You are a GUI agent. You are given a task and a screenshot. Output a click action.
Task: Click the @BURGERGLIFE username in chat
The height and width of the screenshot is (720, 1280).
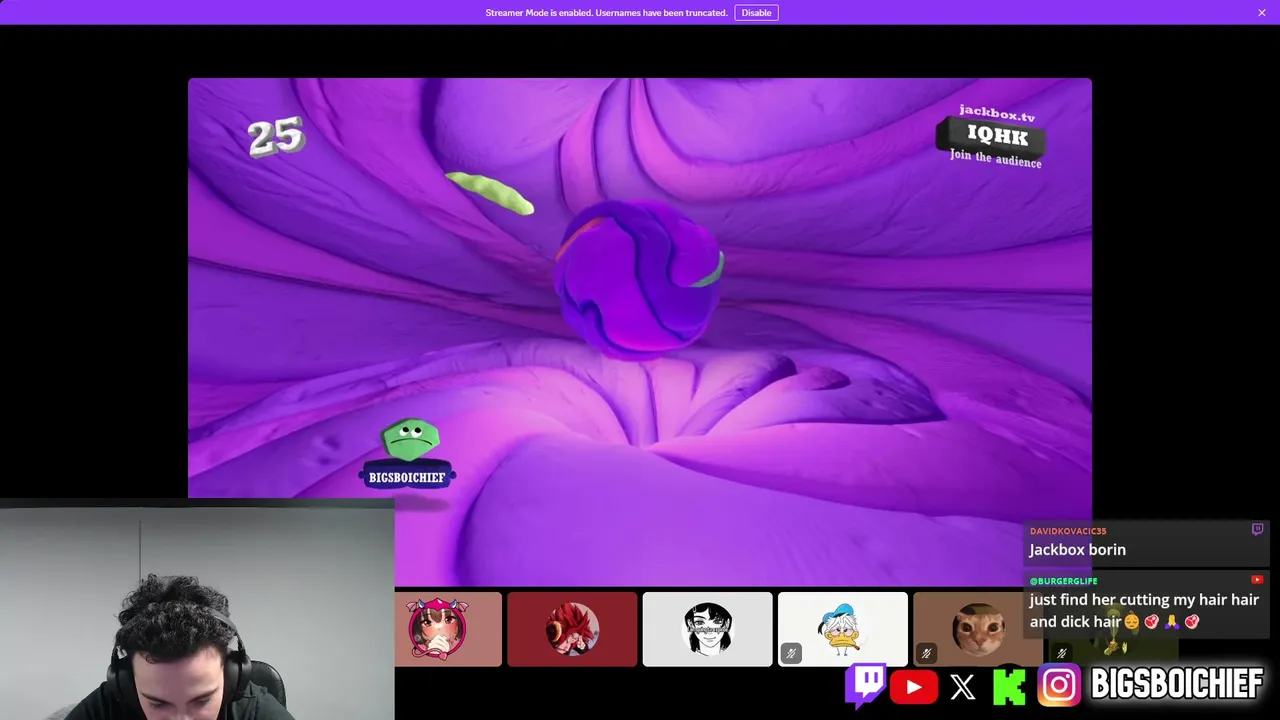1064,581
